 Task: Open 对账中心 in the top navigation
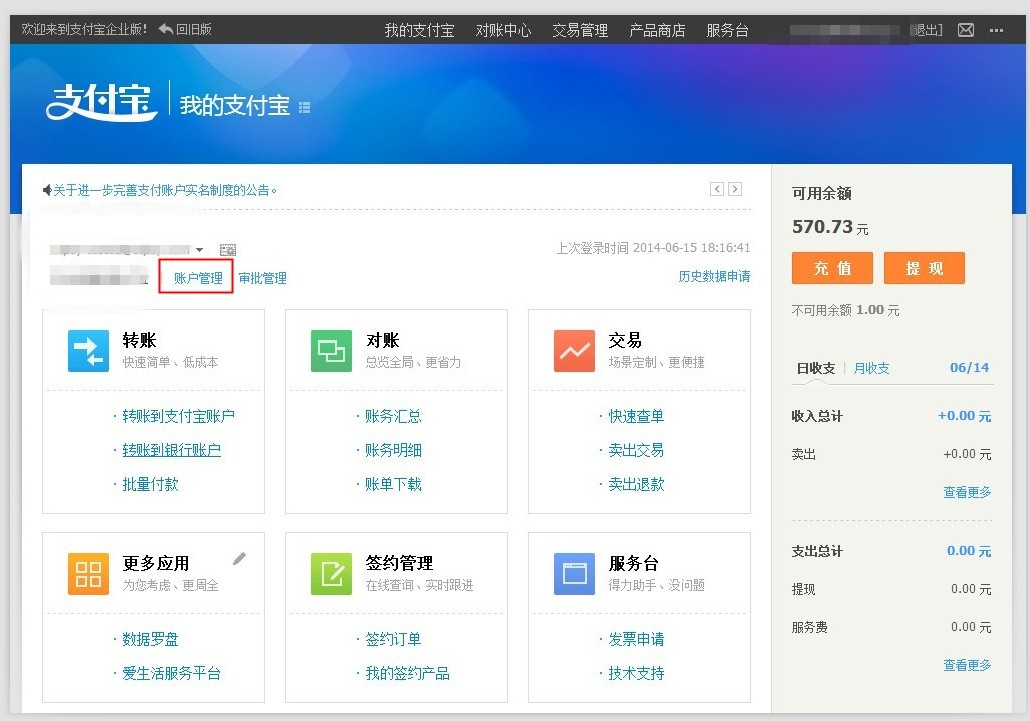click(503, 30)
